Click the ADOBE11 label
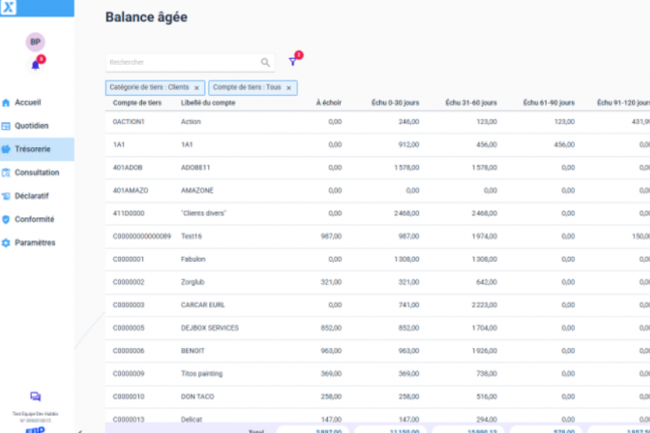650x433 pixels. point(195,168)
